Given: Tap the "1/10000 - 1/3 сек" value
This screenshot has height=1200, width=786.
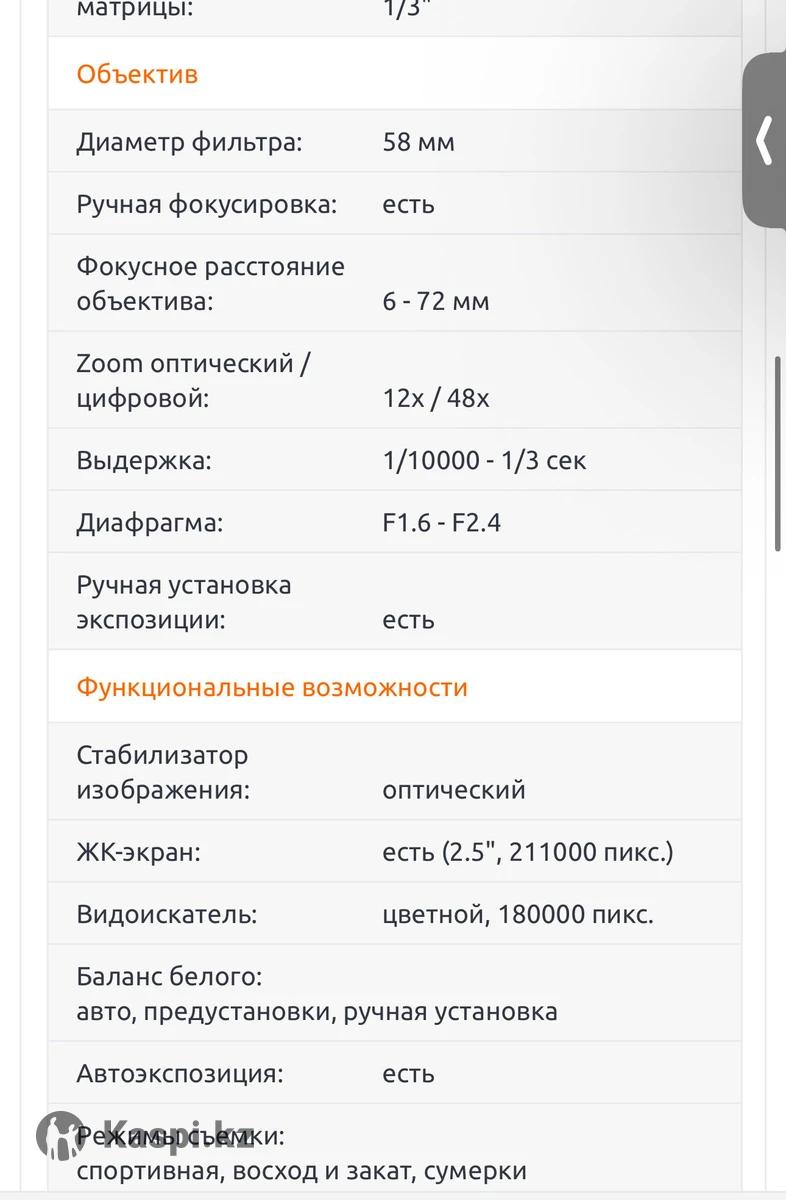Looking at the screenshot, I should (484, 460).
